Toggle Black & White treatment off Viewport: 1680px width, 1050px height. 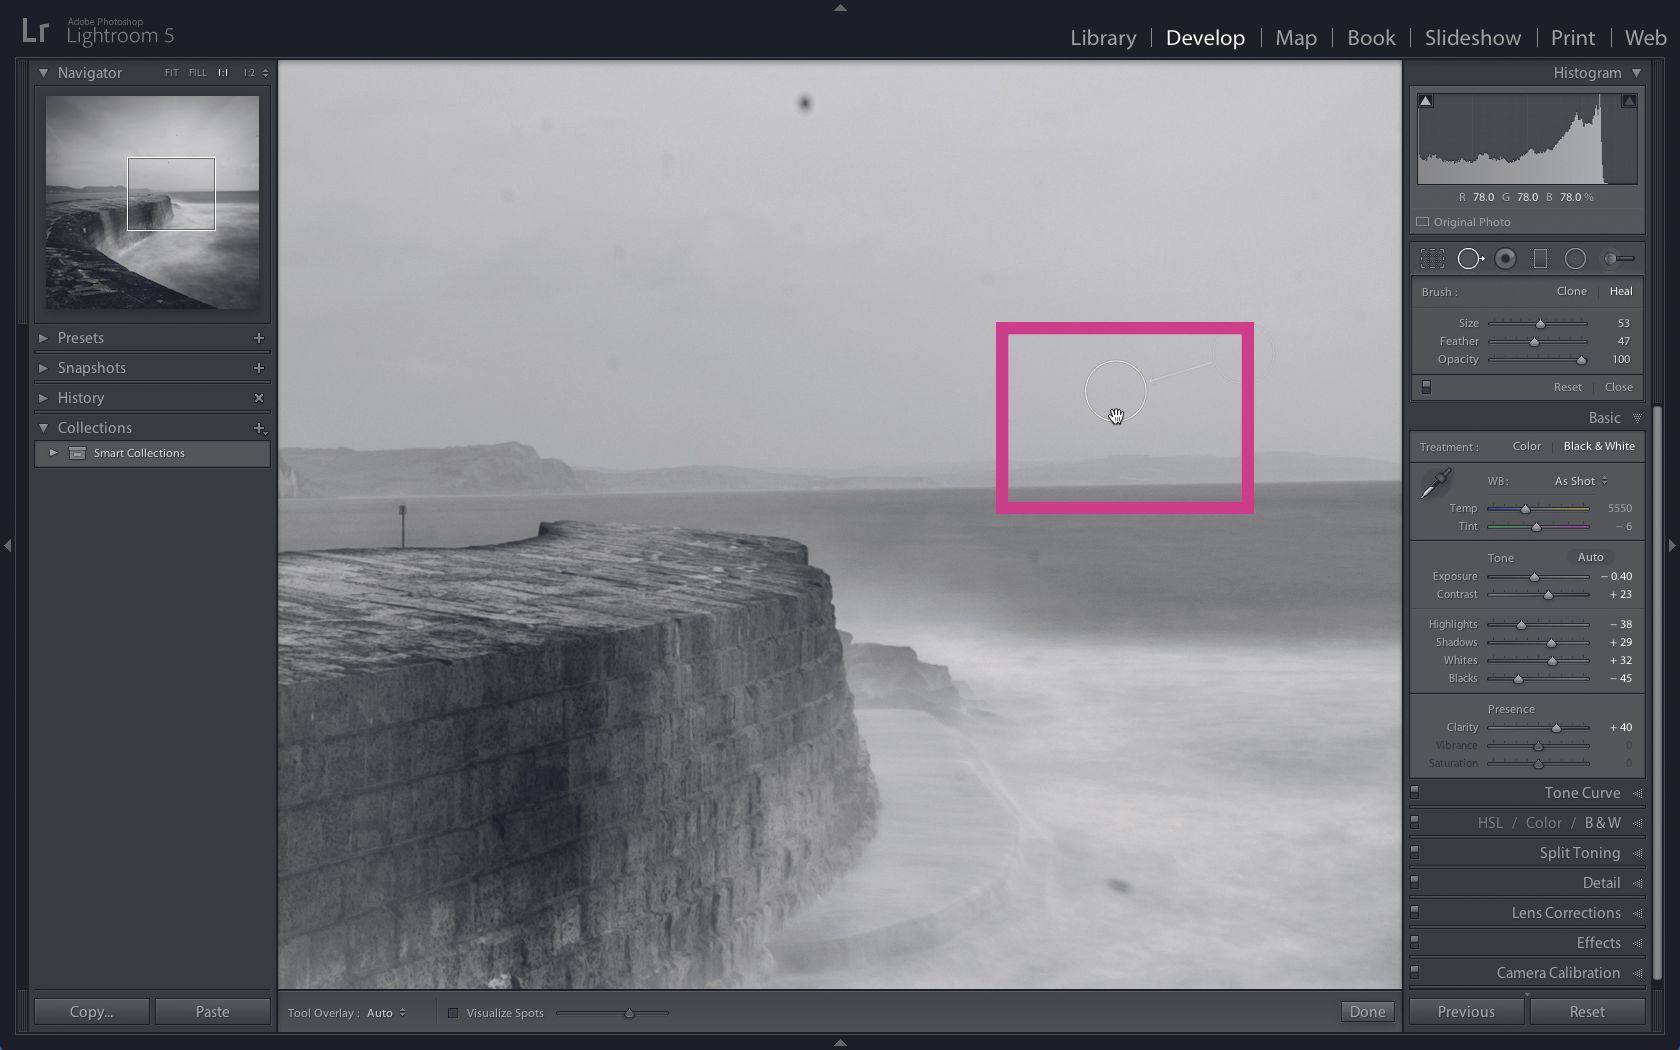coord(1597,447)
